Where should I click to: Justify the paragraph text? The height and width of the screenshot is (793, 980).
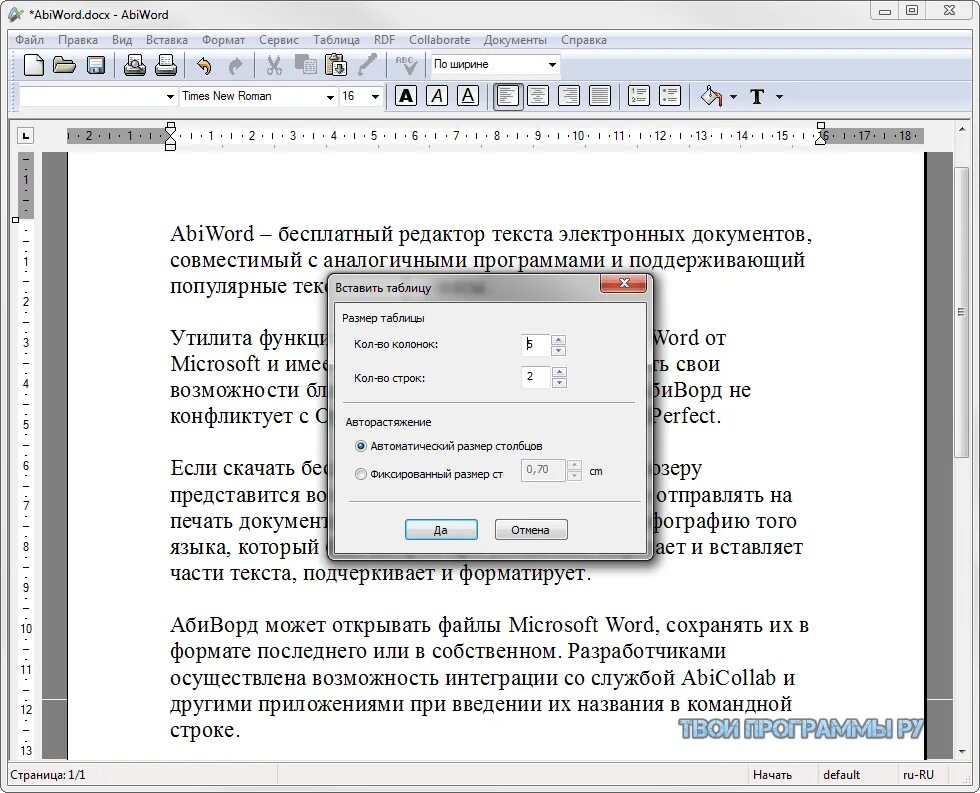(x=599, y=96)
